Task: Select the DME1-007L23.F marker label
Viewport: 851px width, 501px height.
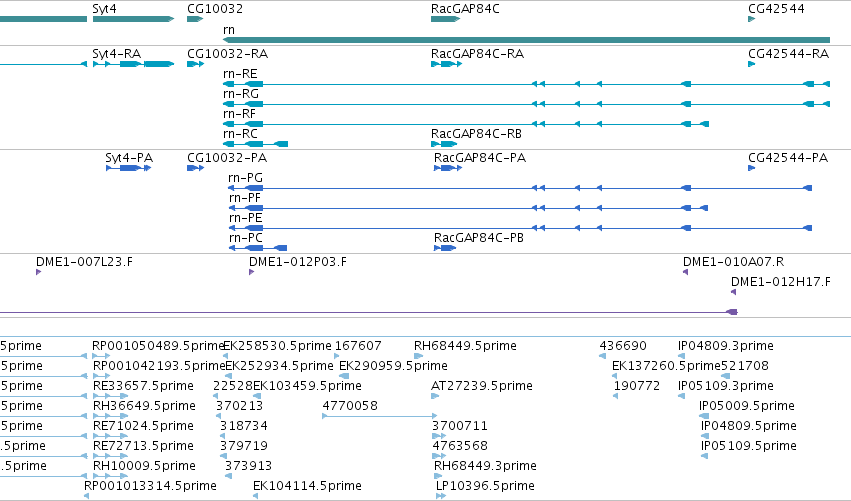Action: [x=84, y=262]
